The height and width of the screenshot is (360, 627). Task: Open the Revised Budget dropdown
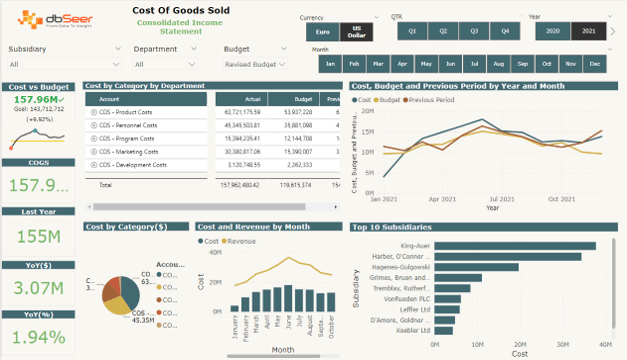pos(255,64)
